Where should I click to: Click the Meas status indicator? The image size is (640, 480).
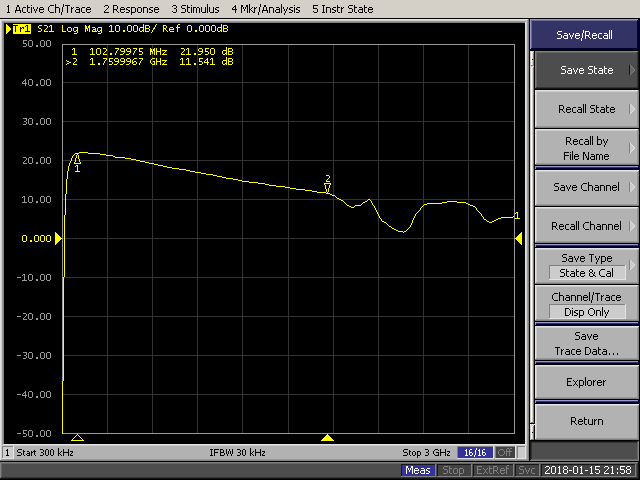click(418, 470)
